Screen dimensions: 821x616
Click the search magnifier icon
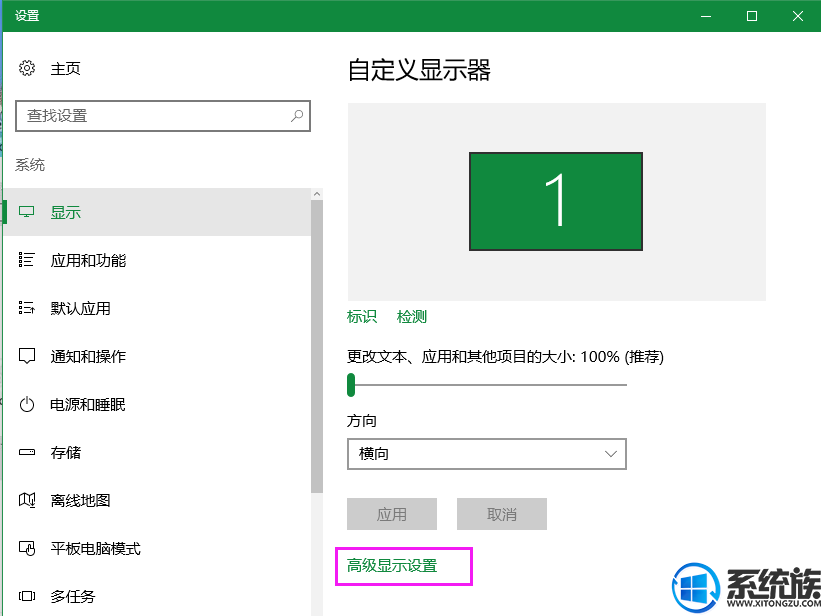pos(297,116)
